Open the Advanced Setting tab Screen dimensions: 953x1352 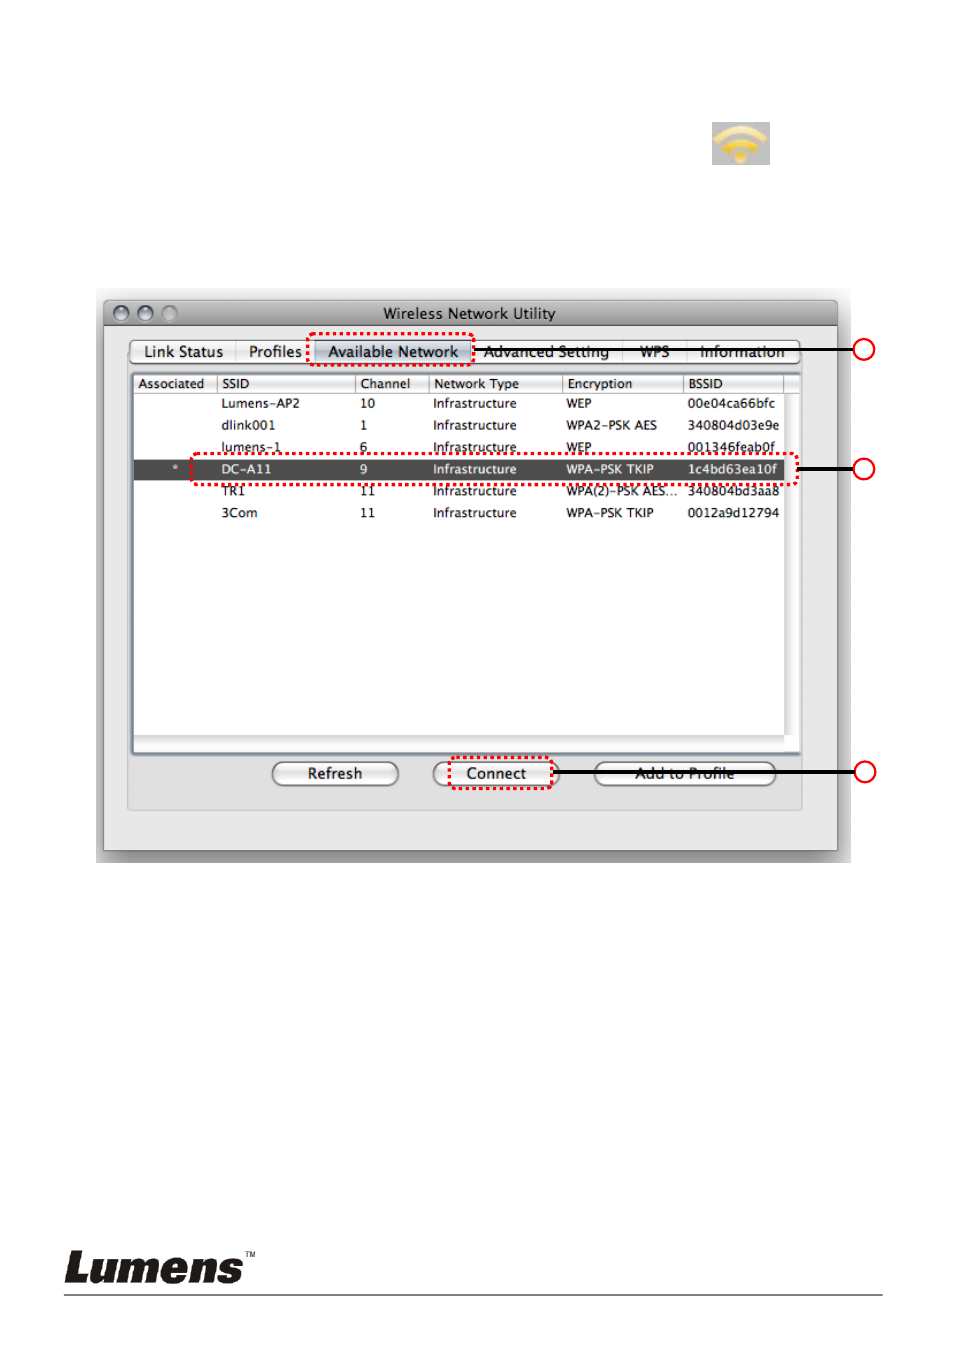pos(546,352)
